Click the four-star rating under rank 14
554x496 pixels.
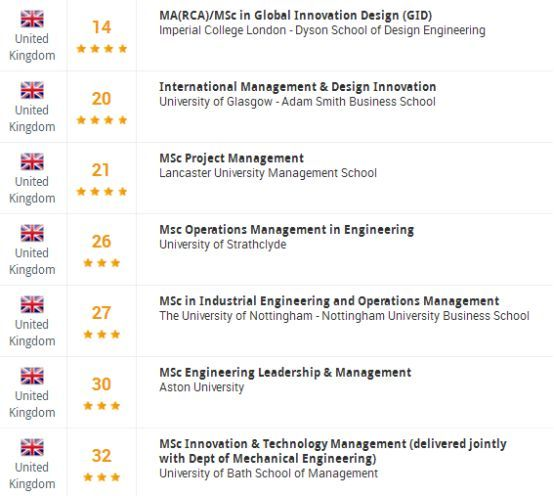click(102, 48)
